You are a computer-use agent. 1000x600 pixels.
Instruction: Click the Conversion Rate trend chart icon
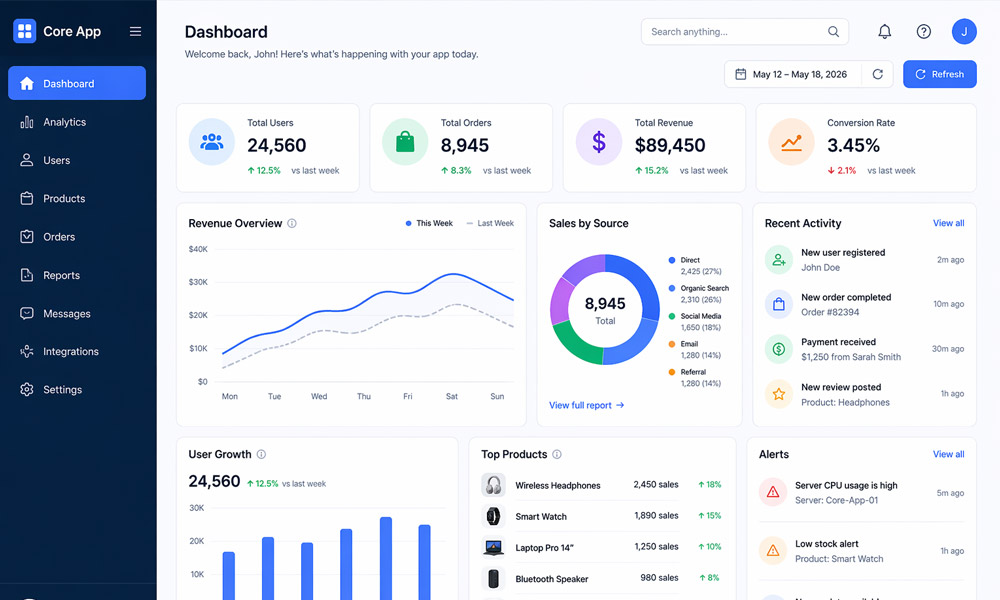pyautogui.click(x=791, y=142)
